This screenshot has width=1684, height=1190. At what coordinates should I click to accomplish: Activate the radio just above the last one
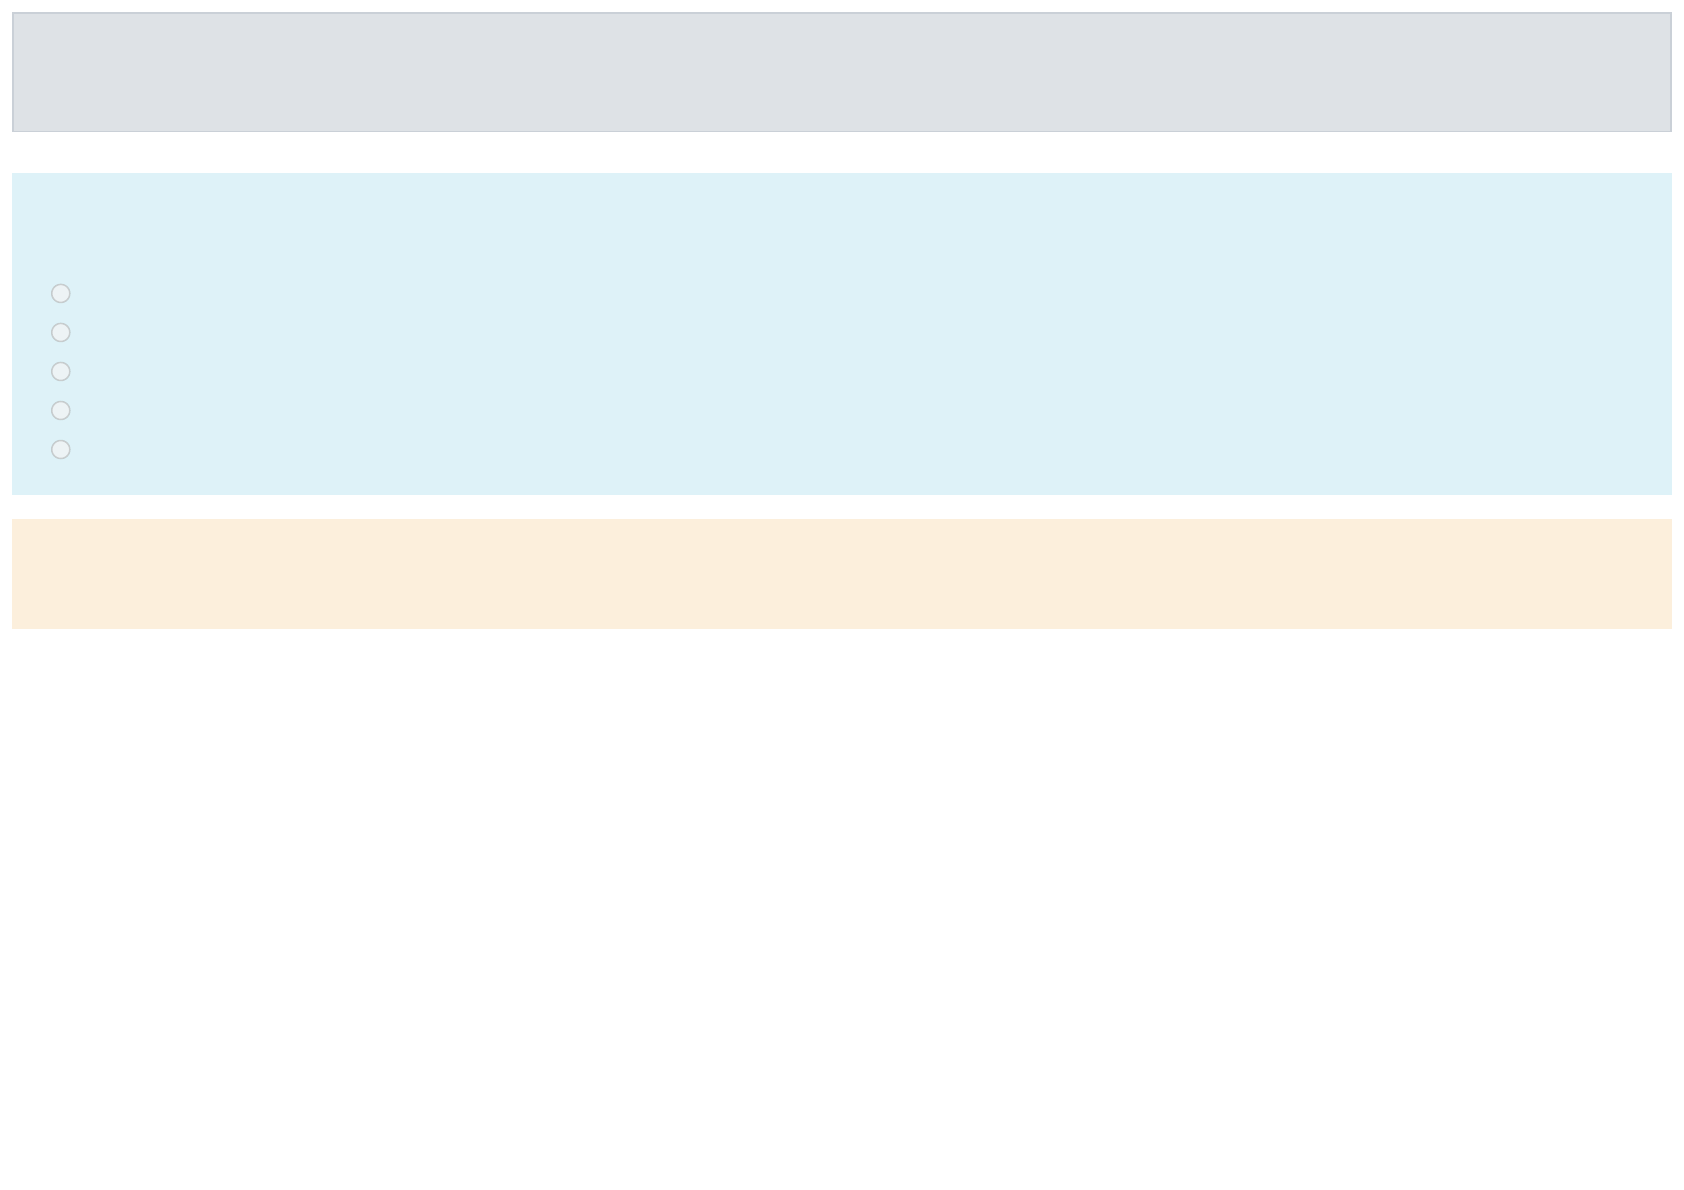click(61, 410)
